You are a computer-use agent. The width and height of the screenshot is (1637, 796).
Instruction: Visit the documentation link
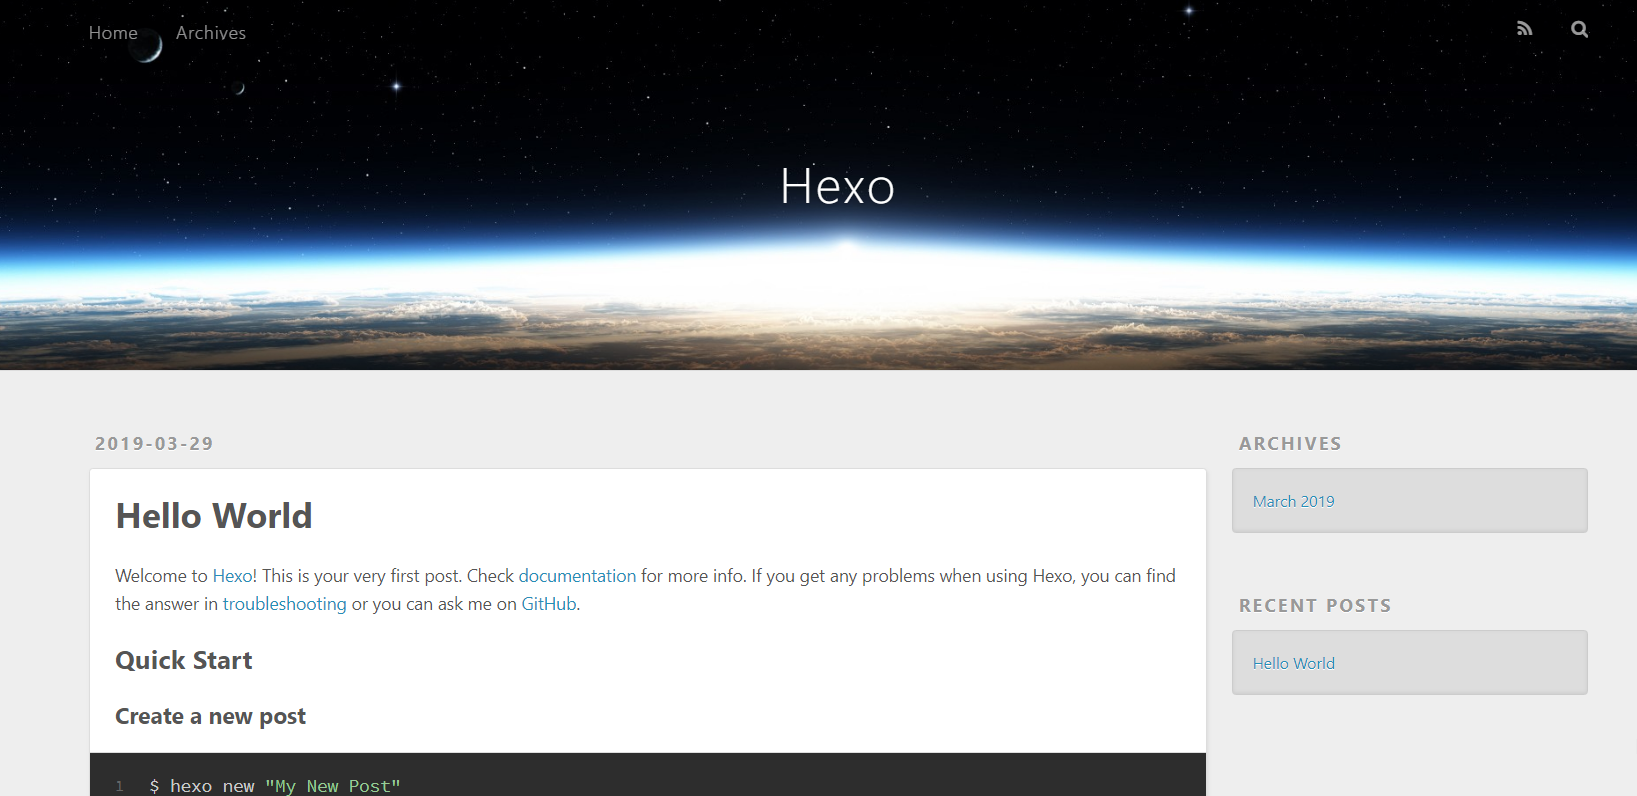point(577,576)
